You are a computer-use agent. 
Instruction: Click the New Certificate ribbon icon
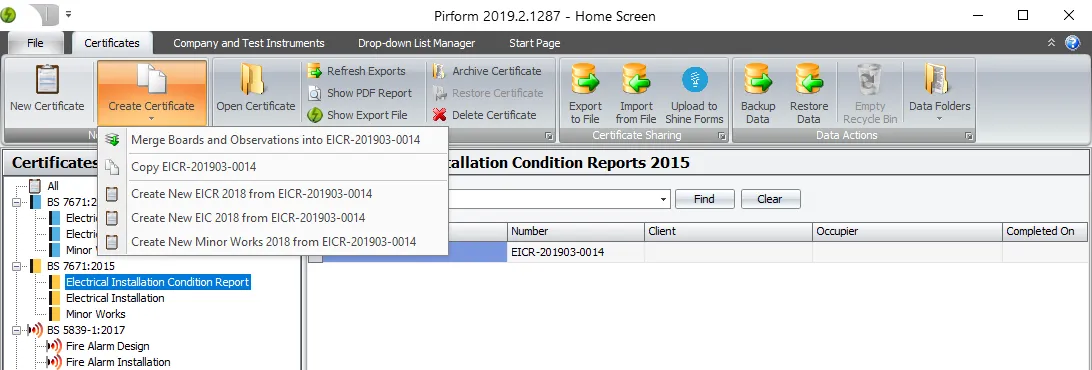click(47, 80)
